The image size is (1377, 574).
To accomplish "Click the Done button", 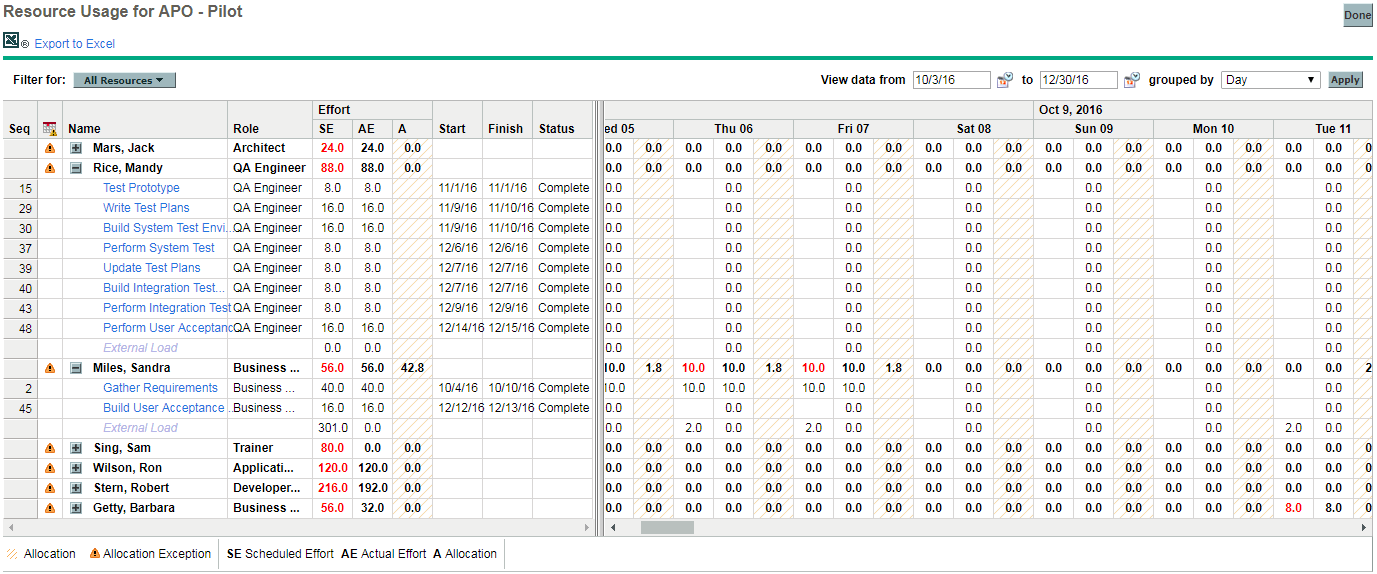I will (1357, 15).
